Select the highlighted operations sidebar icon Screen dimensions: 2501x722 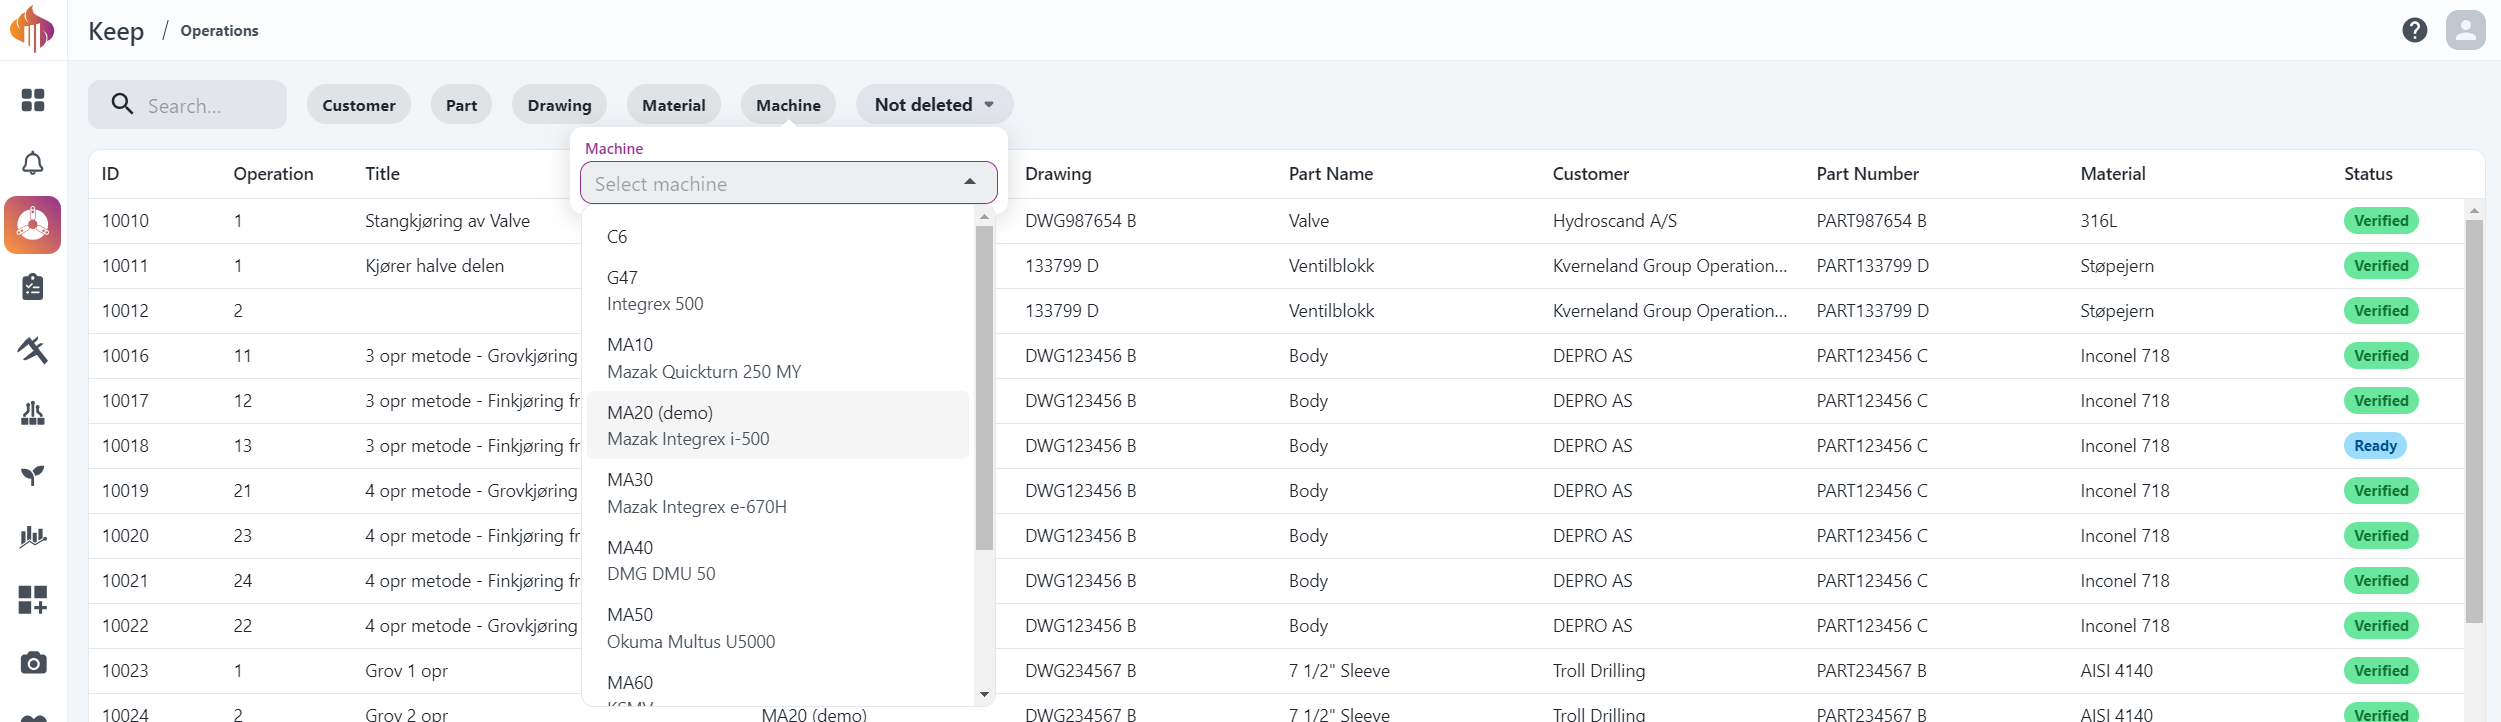coord(33,225)
